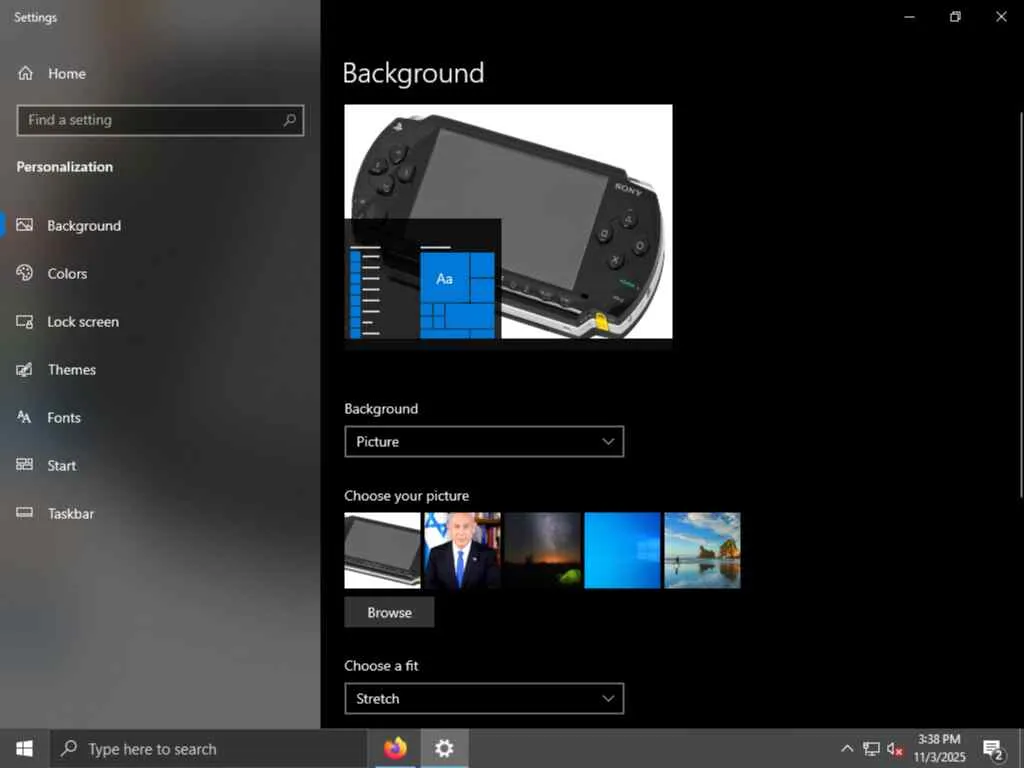The image size is (1024, 768).
Task: Select the blue Windows logo picture thumbnail
Action: point(622,551)
